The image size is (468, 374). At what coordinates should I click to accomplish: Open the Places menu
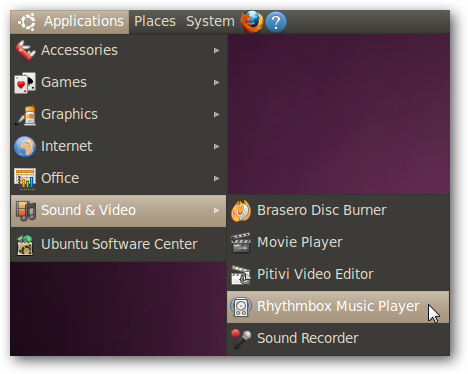coord(155,21)
